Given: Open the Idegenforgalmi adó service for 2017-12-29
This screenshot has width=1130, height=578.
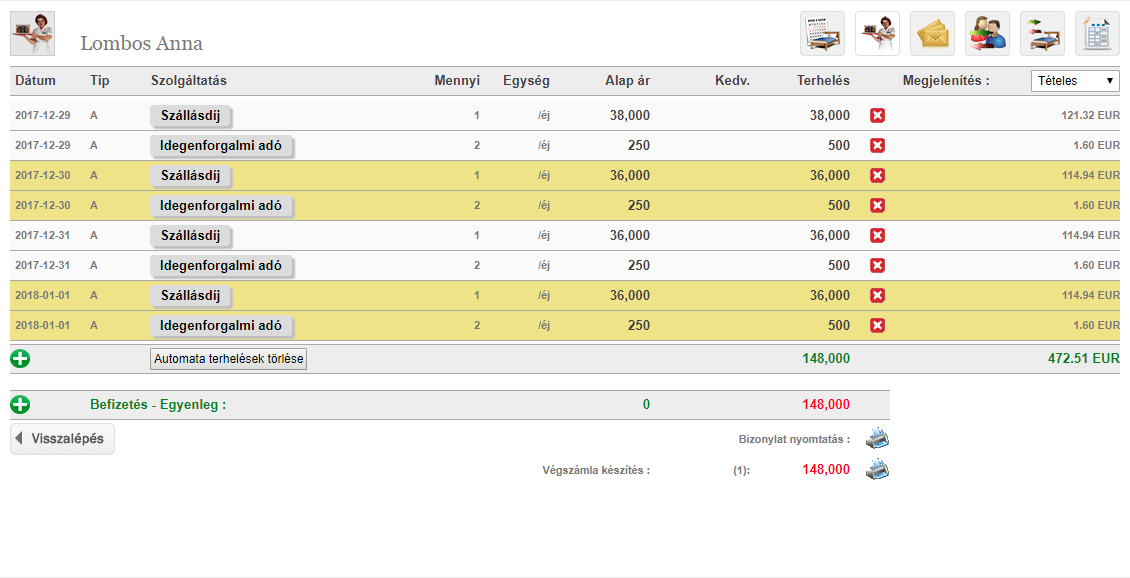Looking at the screenshot, I should 221,146.
